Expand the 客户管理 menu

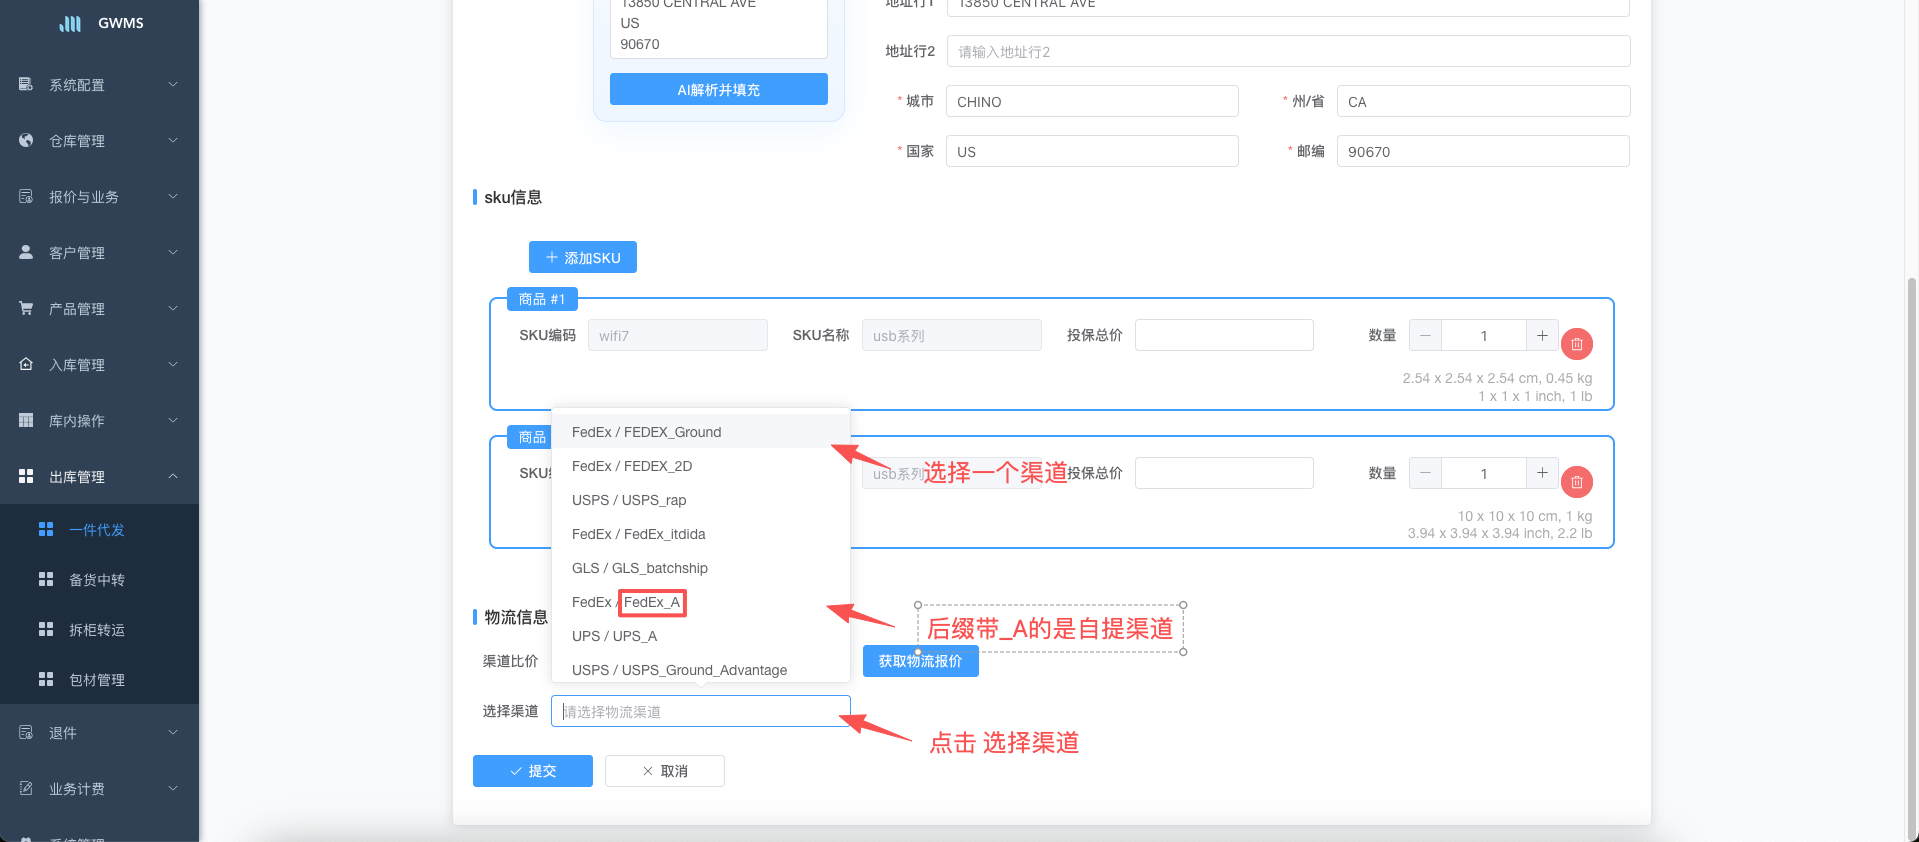point(173,253)
